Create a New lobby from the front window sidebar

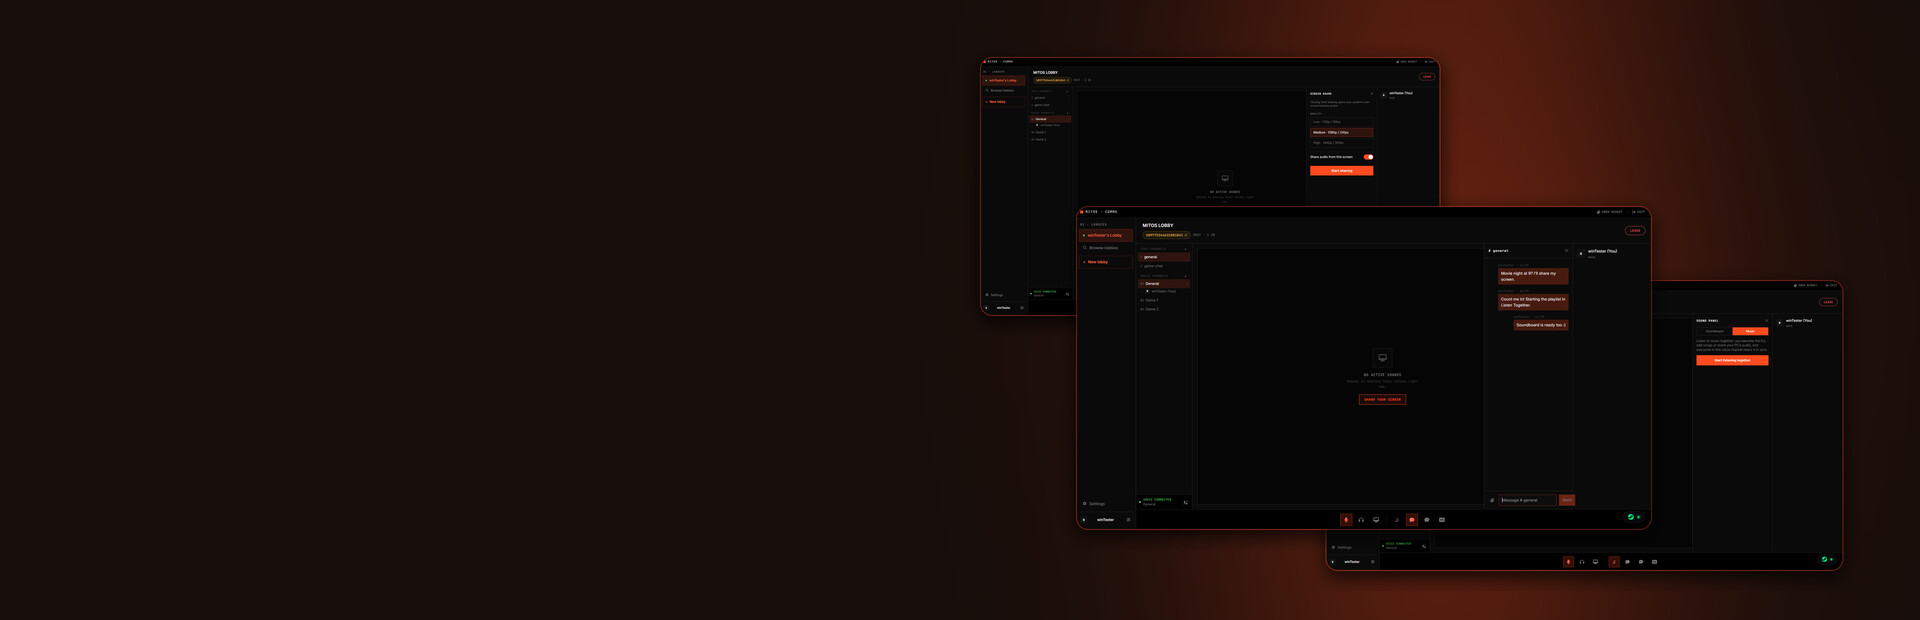(1106, 262)
